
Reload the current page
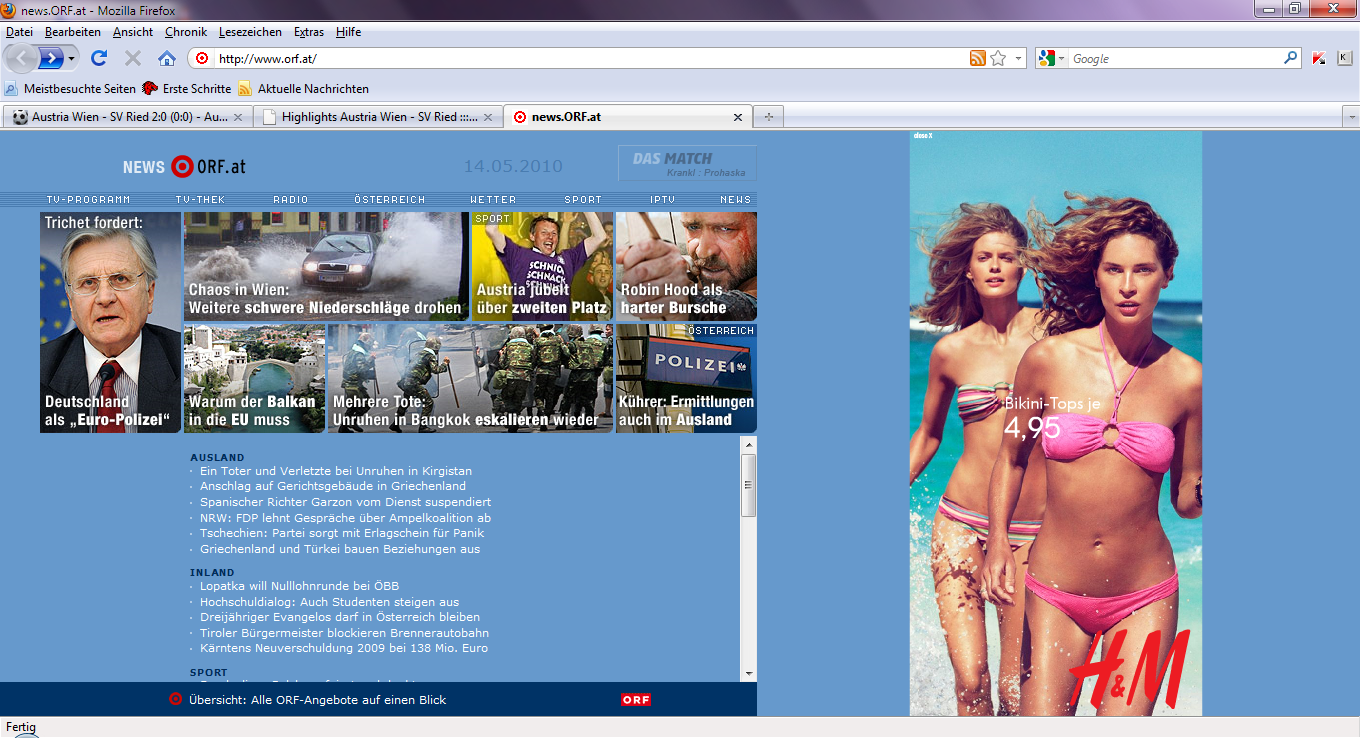pos(99,58)
